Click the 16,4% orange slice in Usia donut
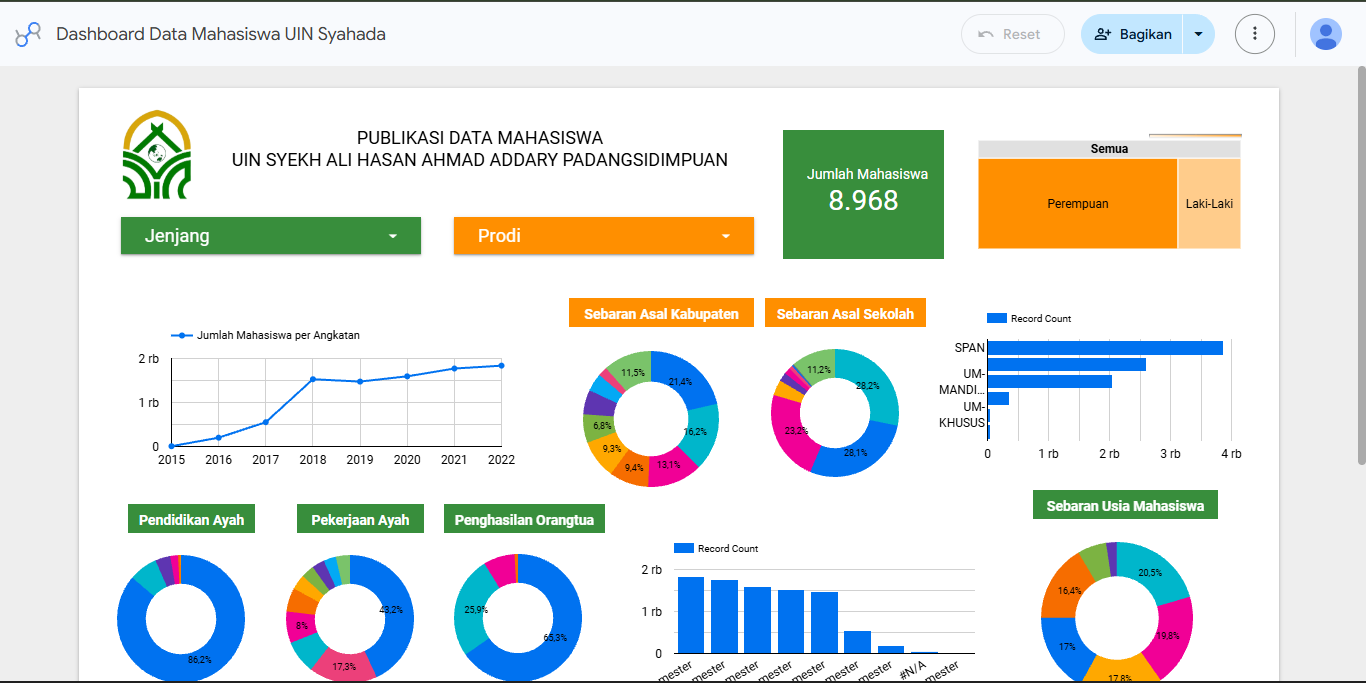This screenshot has width=1366, height=683. pos(1065,590)
